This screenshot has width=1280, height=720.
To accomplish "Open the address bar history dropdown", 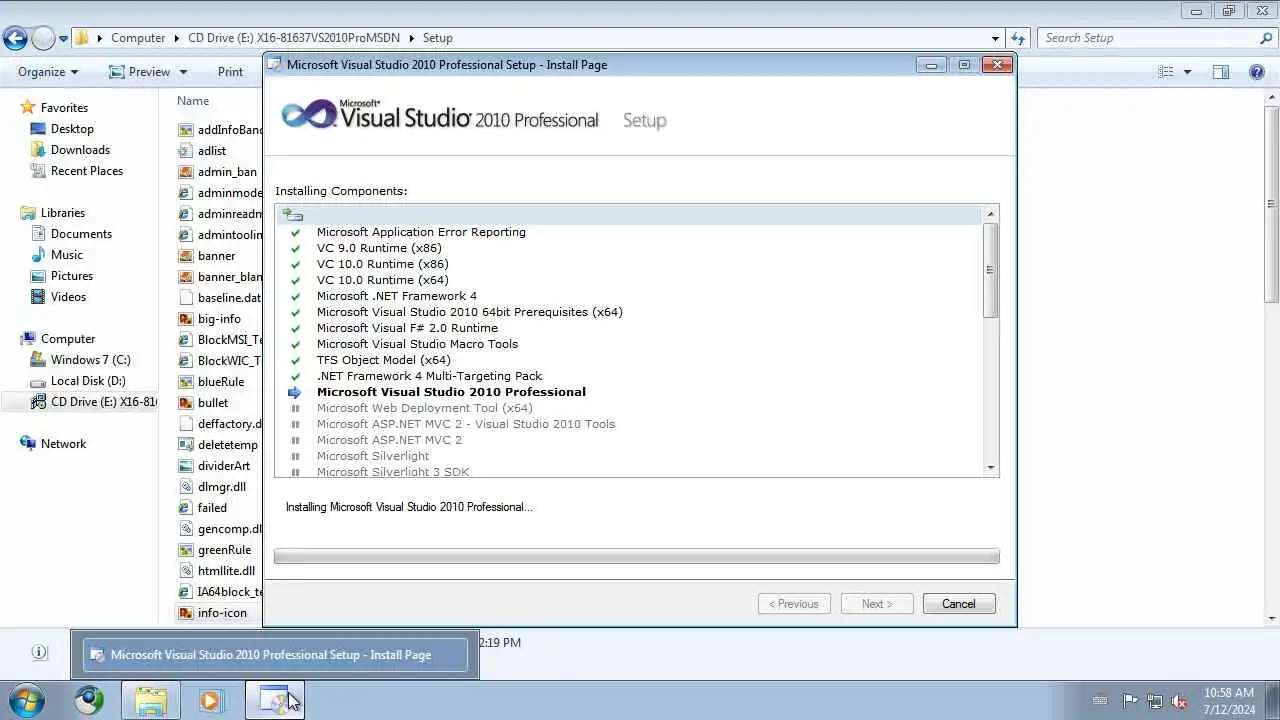I will (x=995, y=39).
